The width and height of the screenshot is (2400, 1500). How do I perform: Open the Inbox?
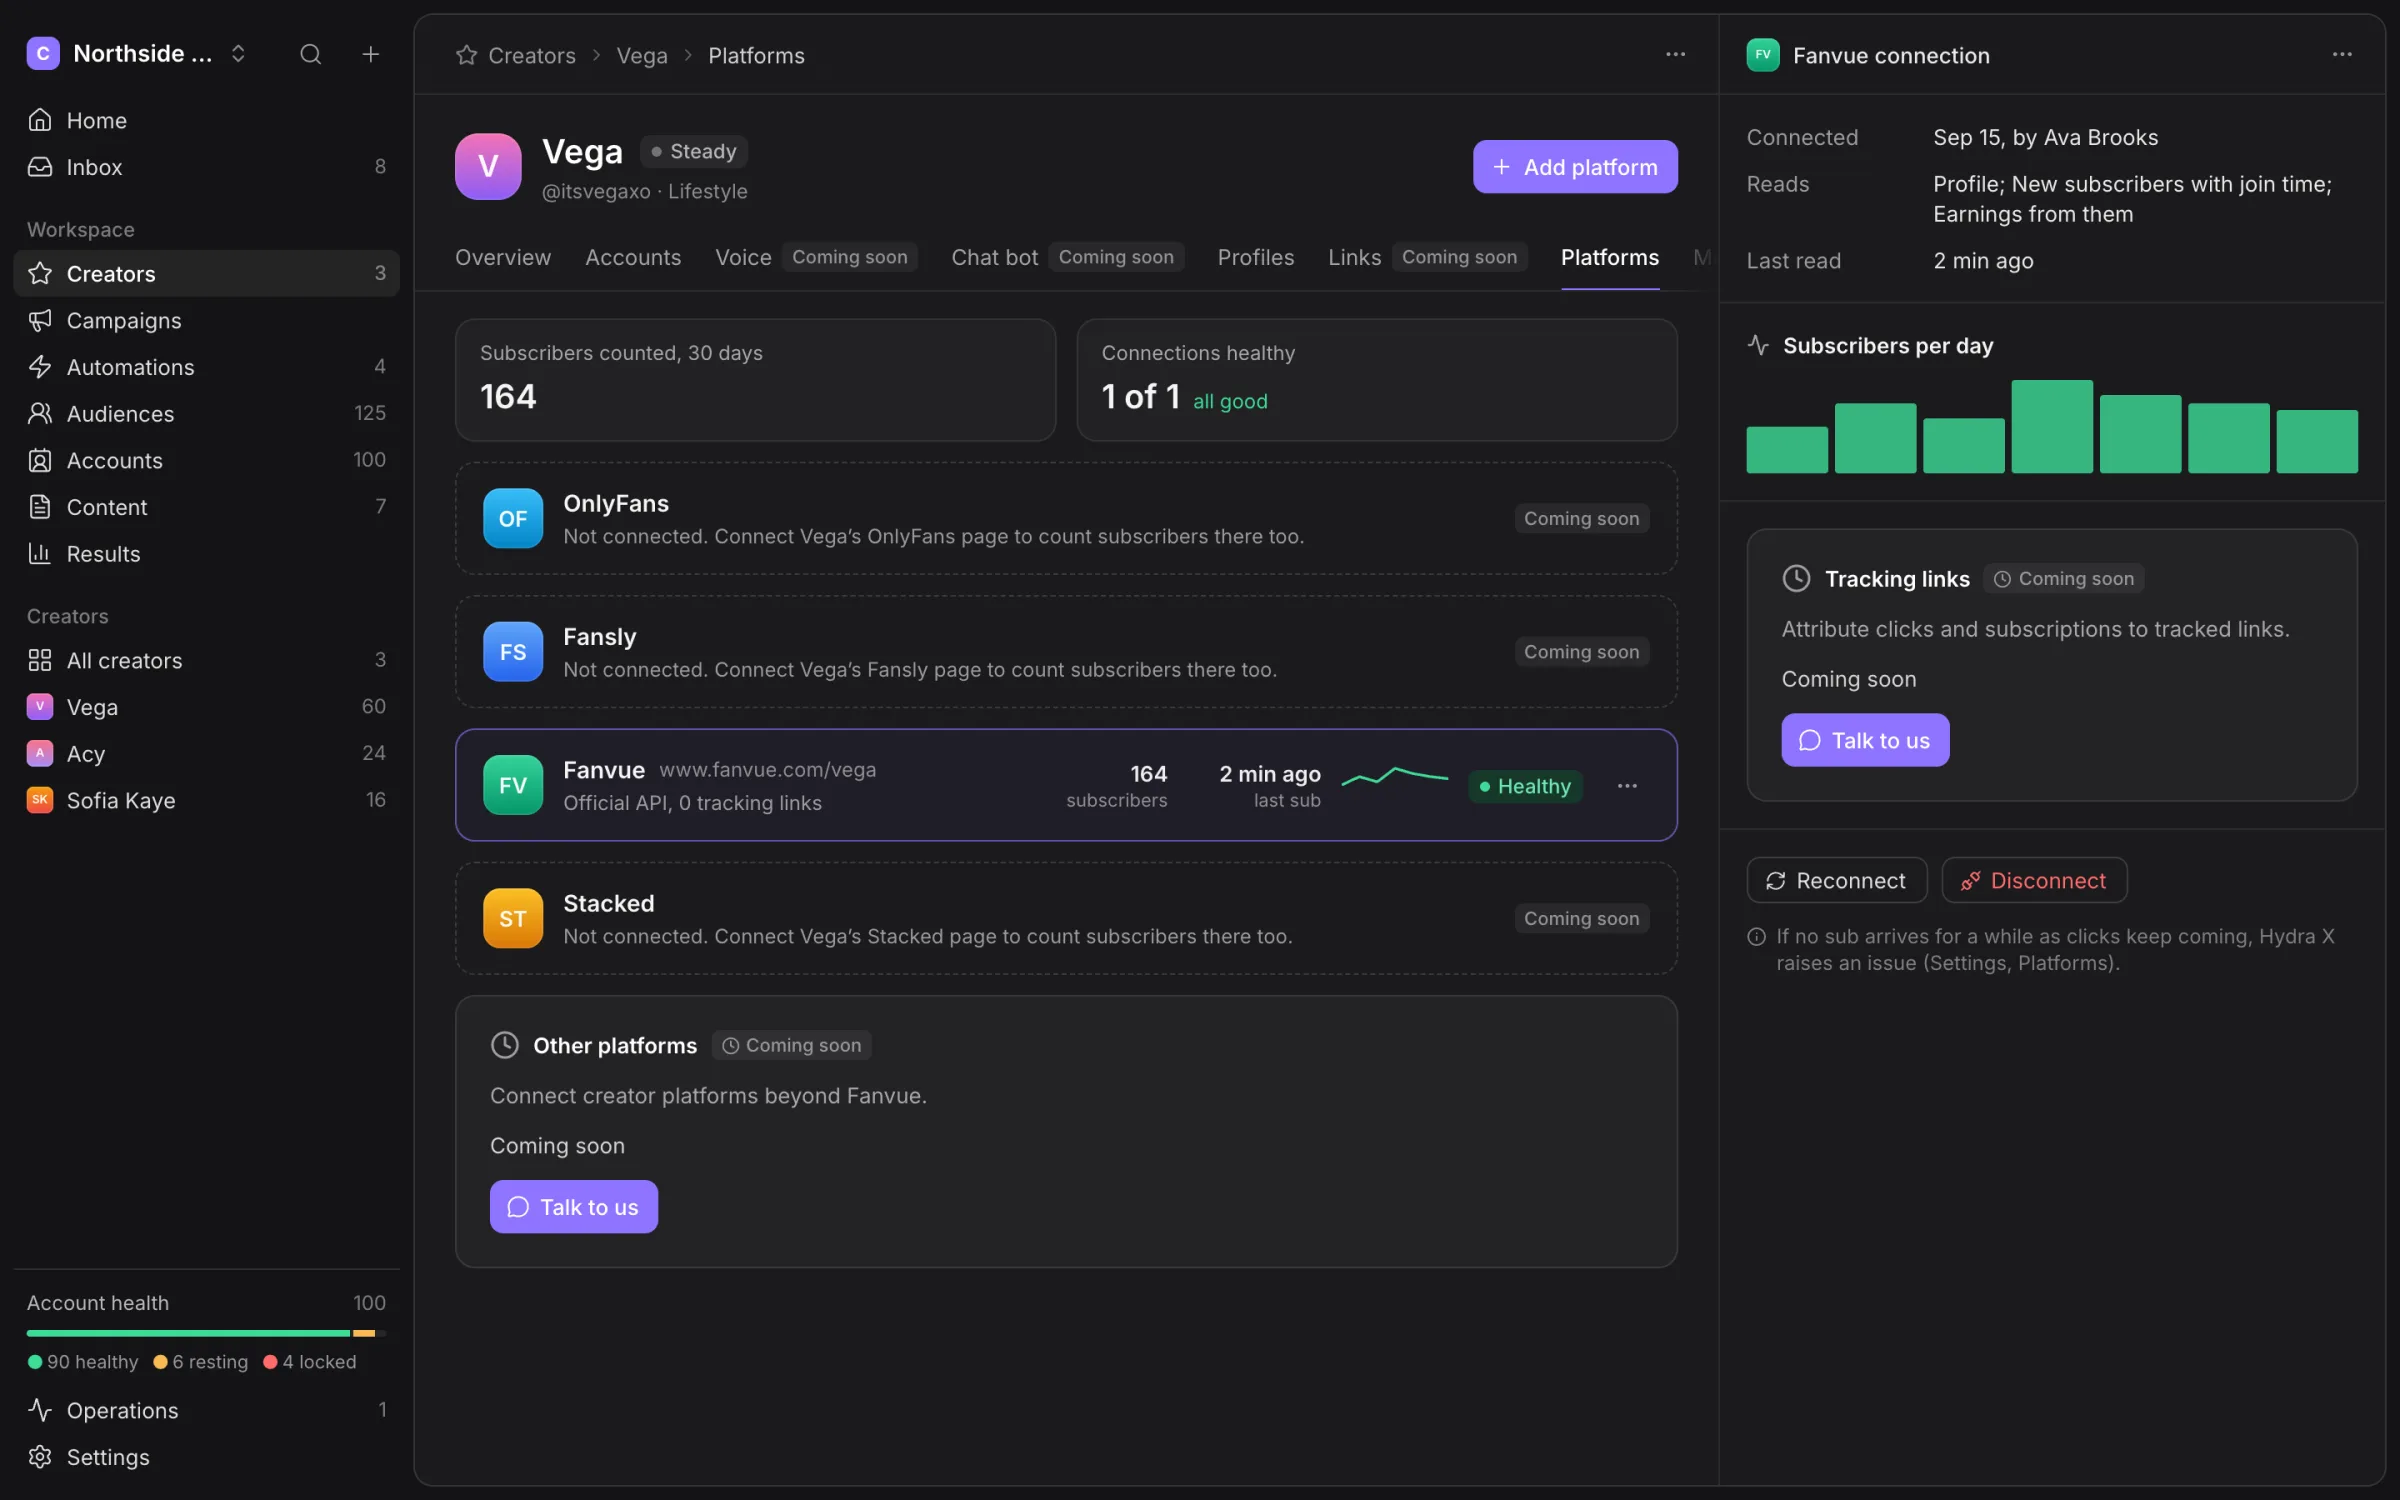pyautogui.click(x=206, y=167)
